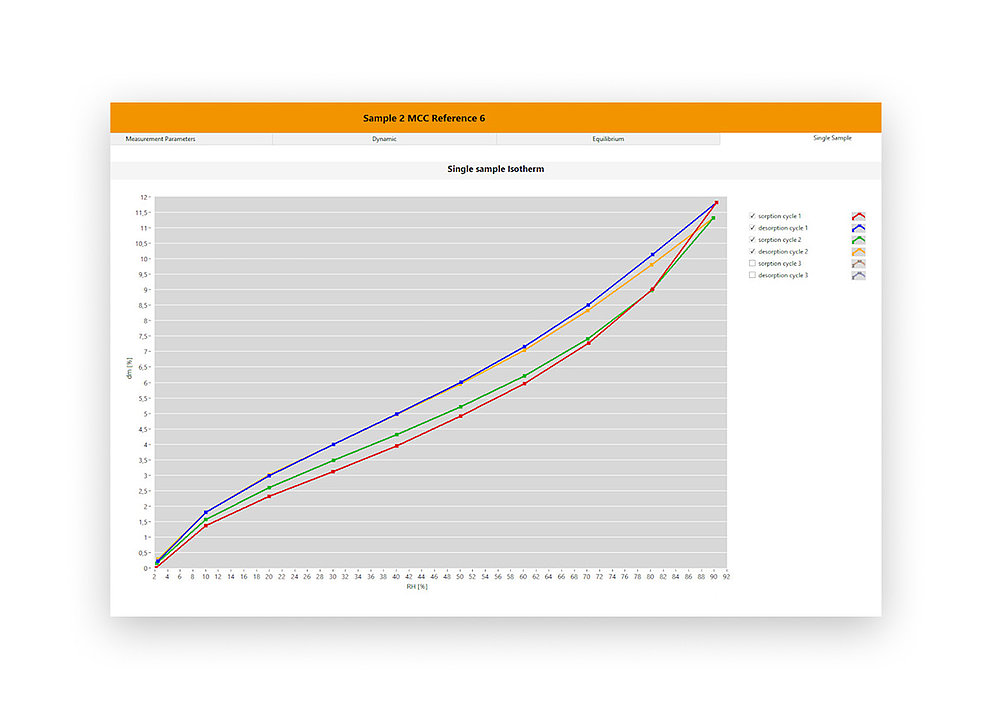Enable the desorption cycle 3 checkbox

point(752,275)
